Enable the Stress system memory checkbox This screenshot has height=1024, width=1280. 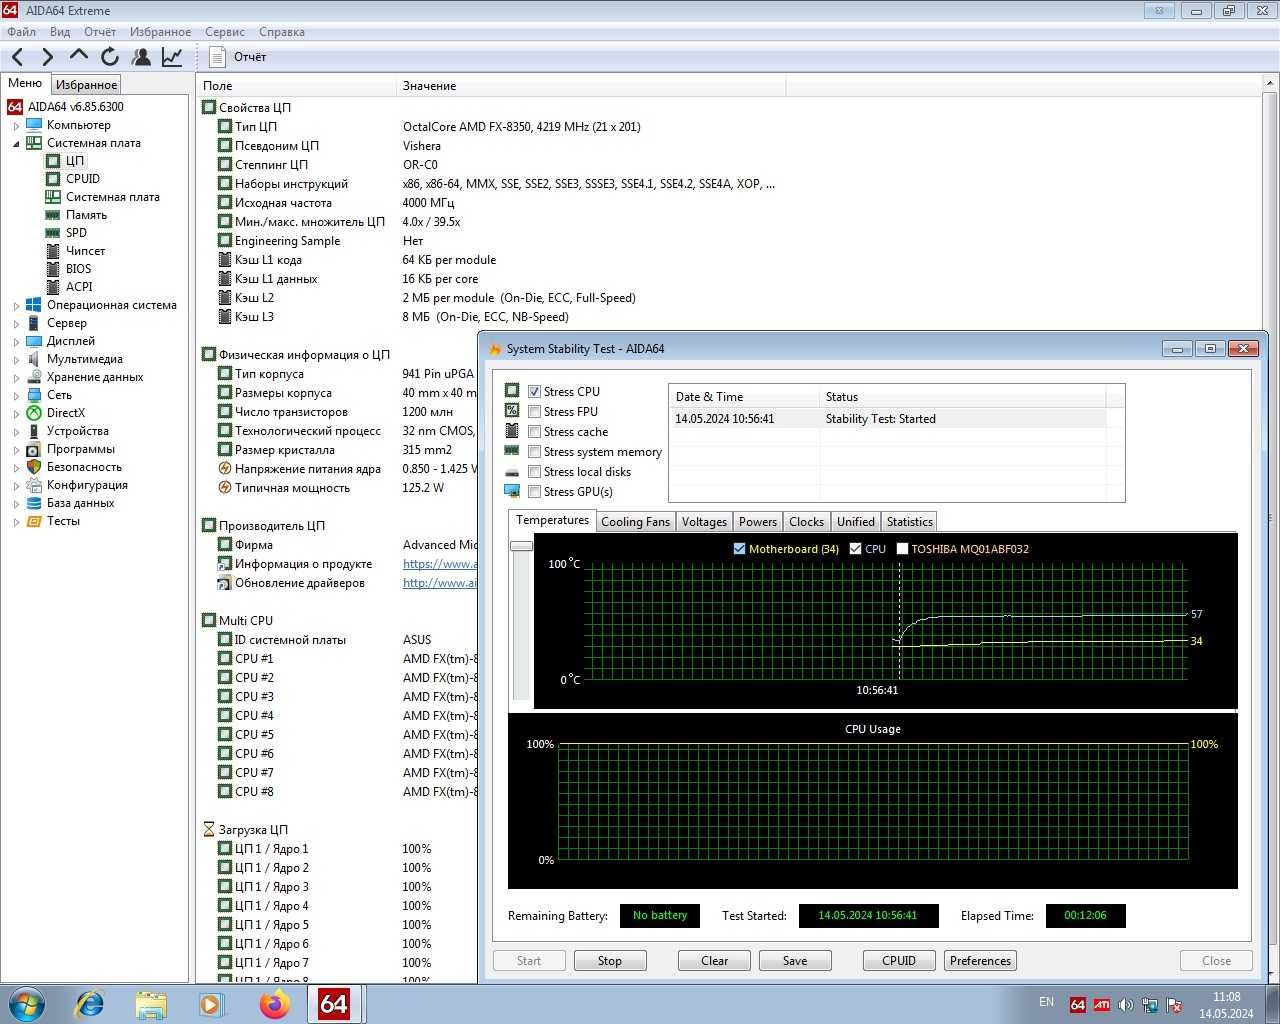coord(535,452)
